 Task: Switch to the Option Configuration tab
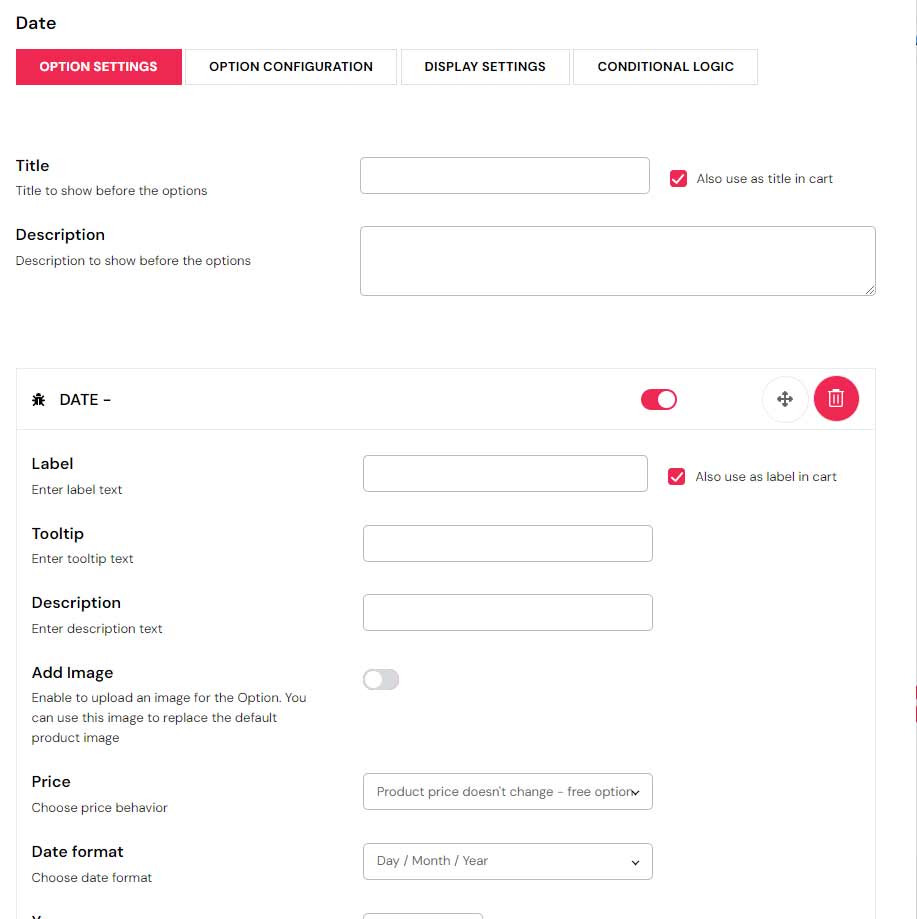(291, 67)
